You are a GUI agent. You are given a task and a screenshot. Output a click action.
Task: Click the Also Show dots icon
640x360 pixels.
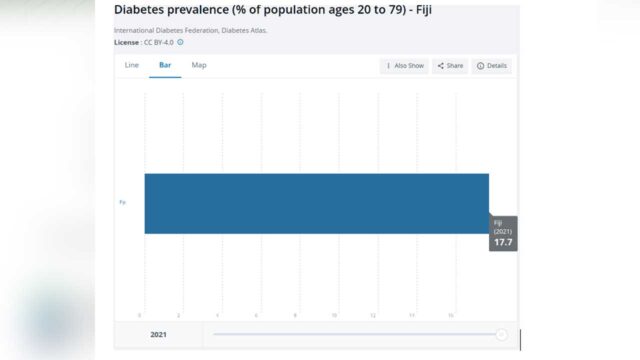388,66
